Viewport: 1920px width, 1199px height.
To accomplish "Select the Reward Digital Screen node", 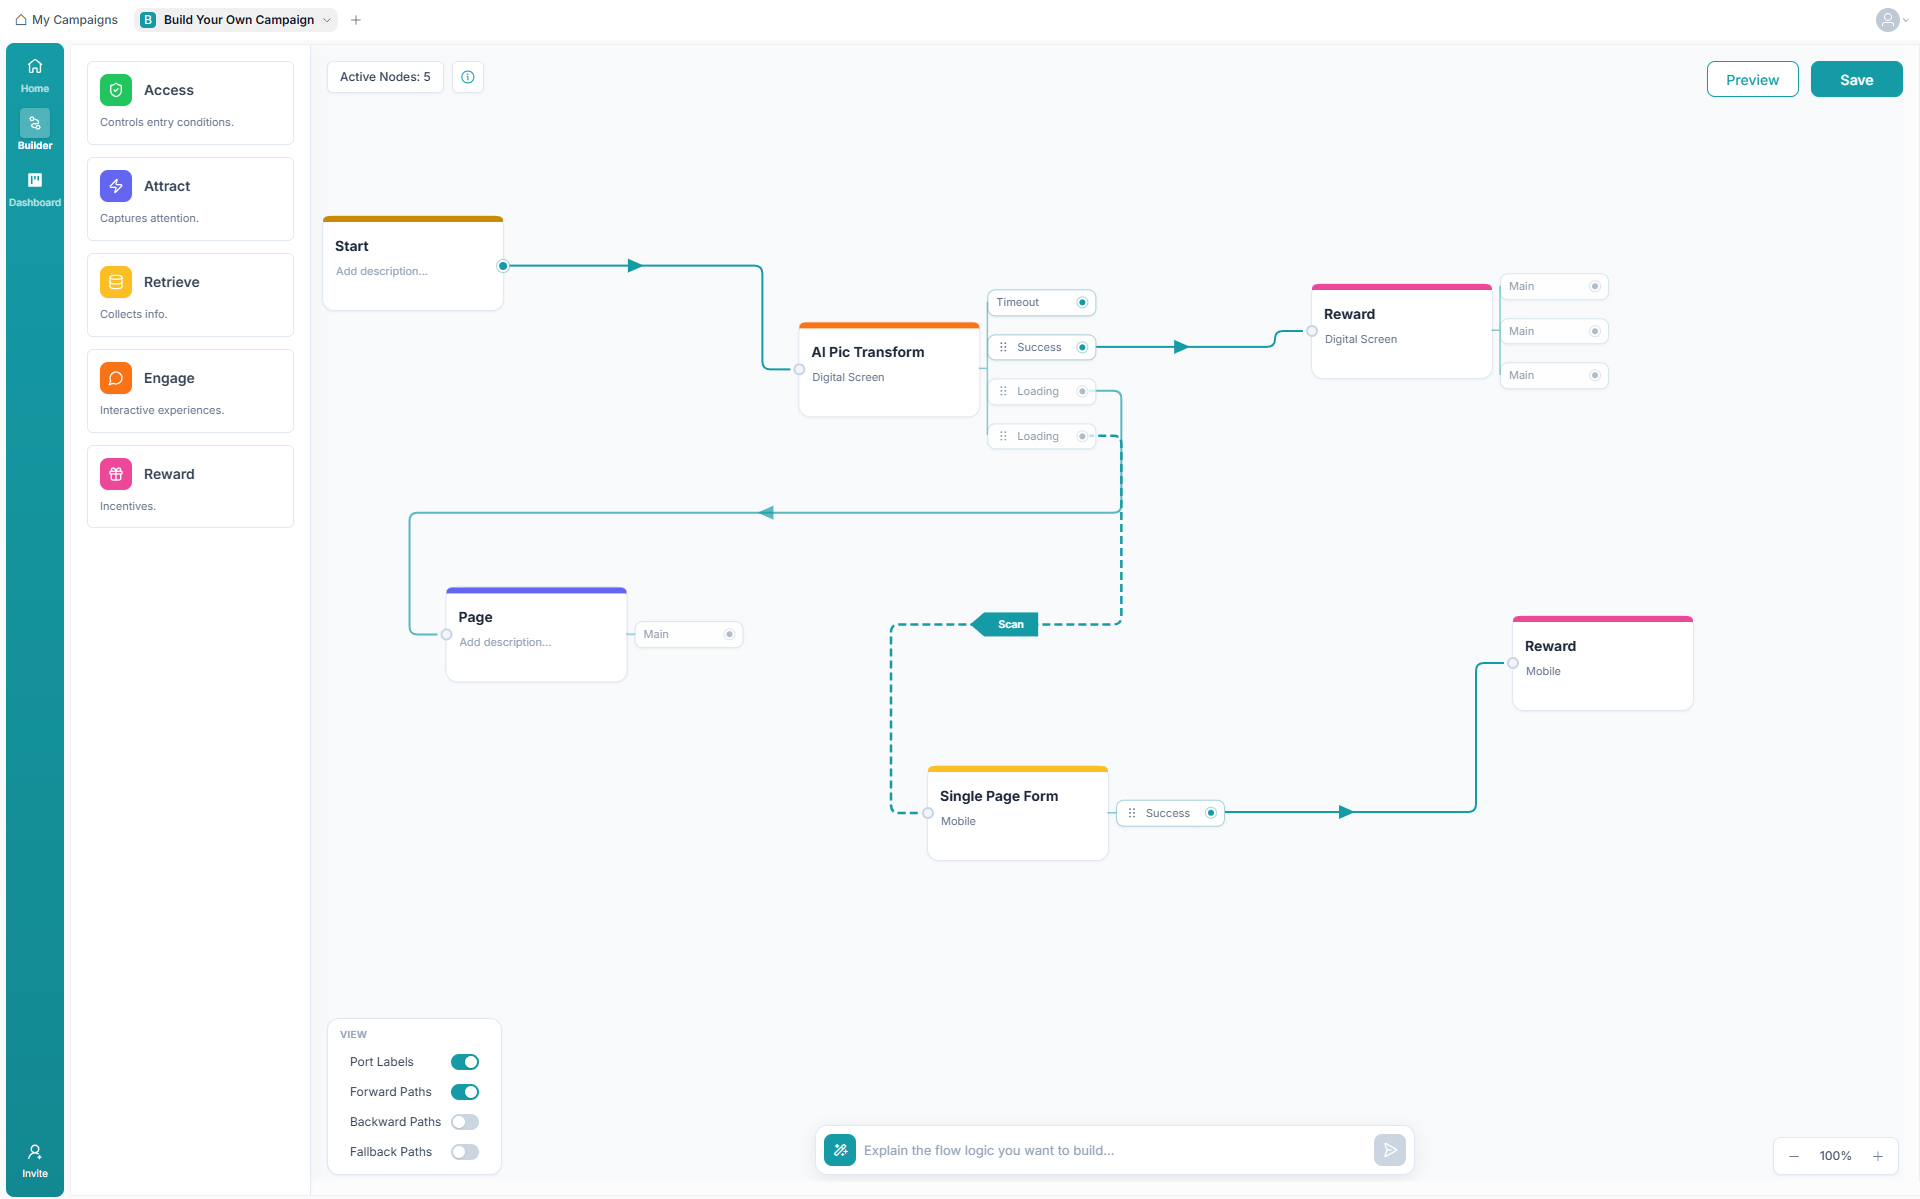I will click(1401, 331).
